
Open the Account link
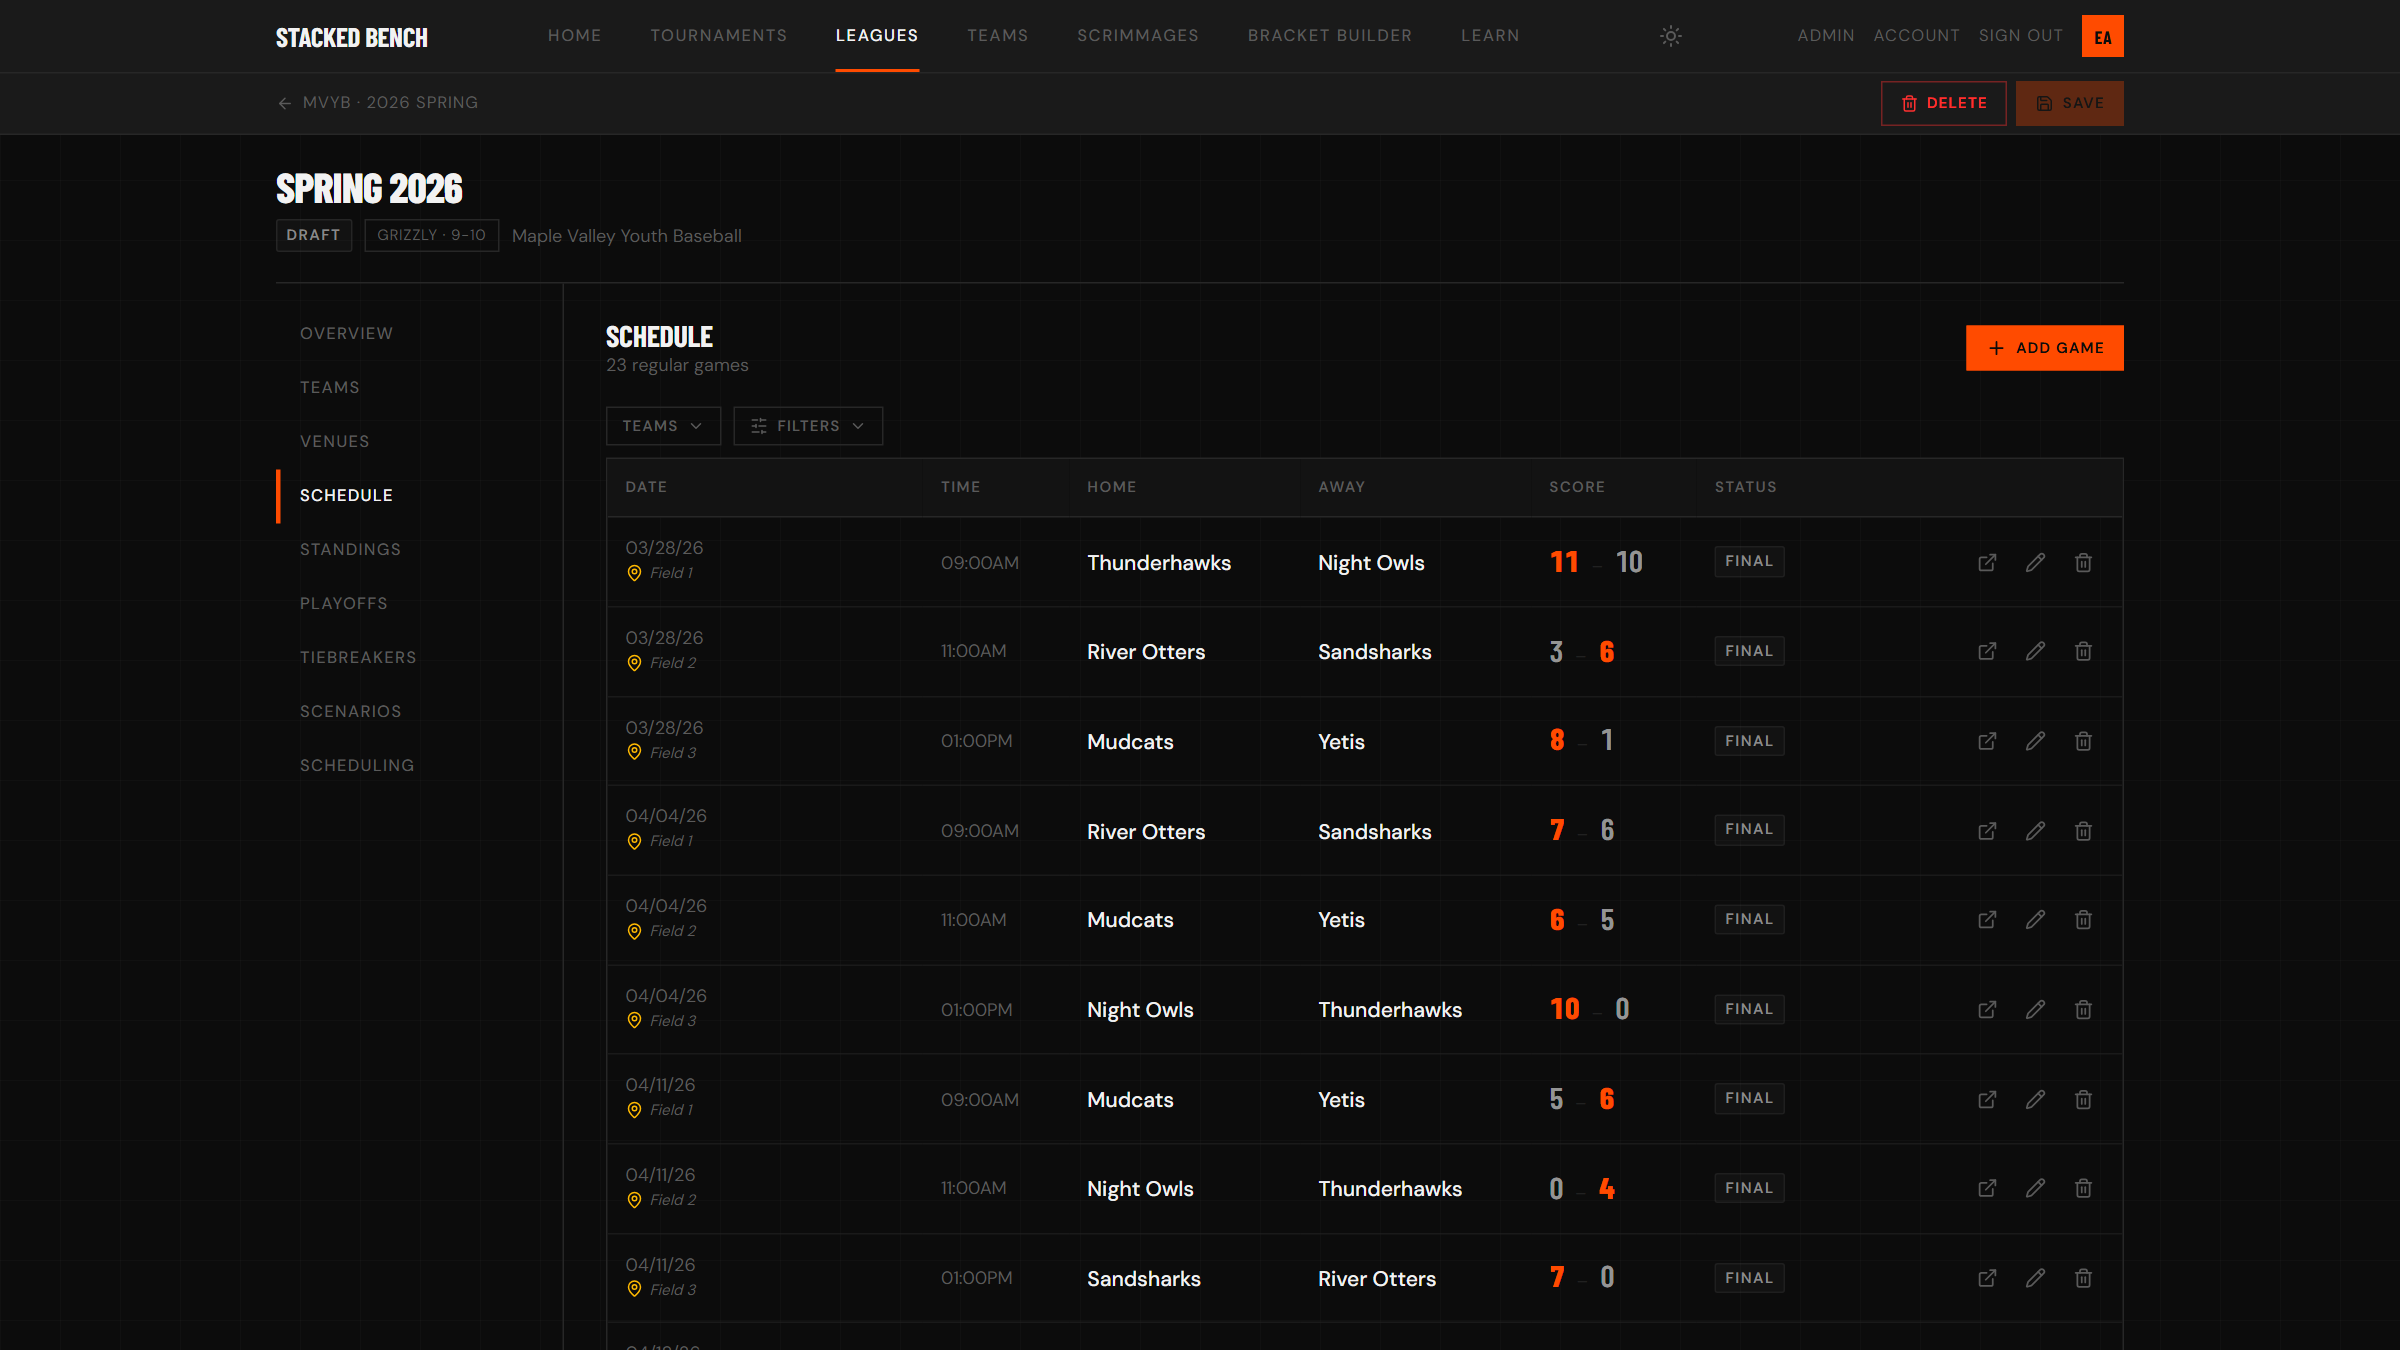click(1916, 36)
